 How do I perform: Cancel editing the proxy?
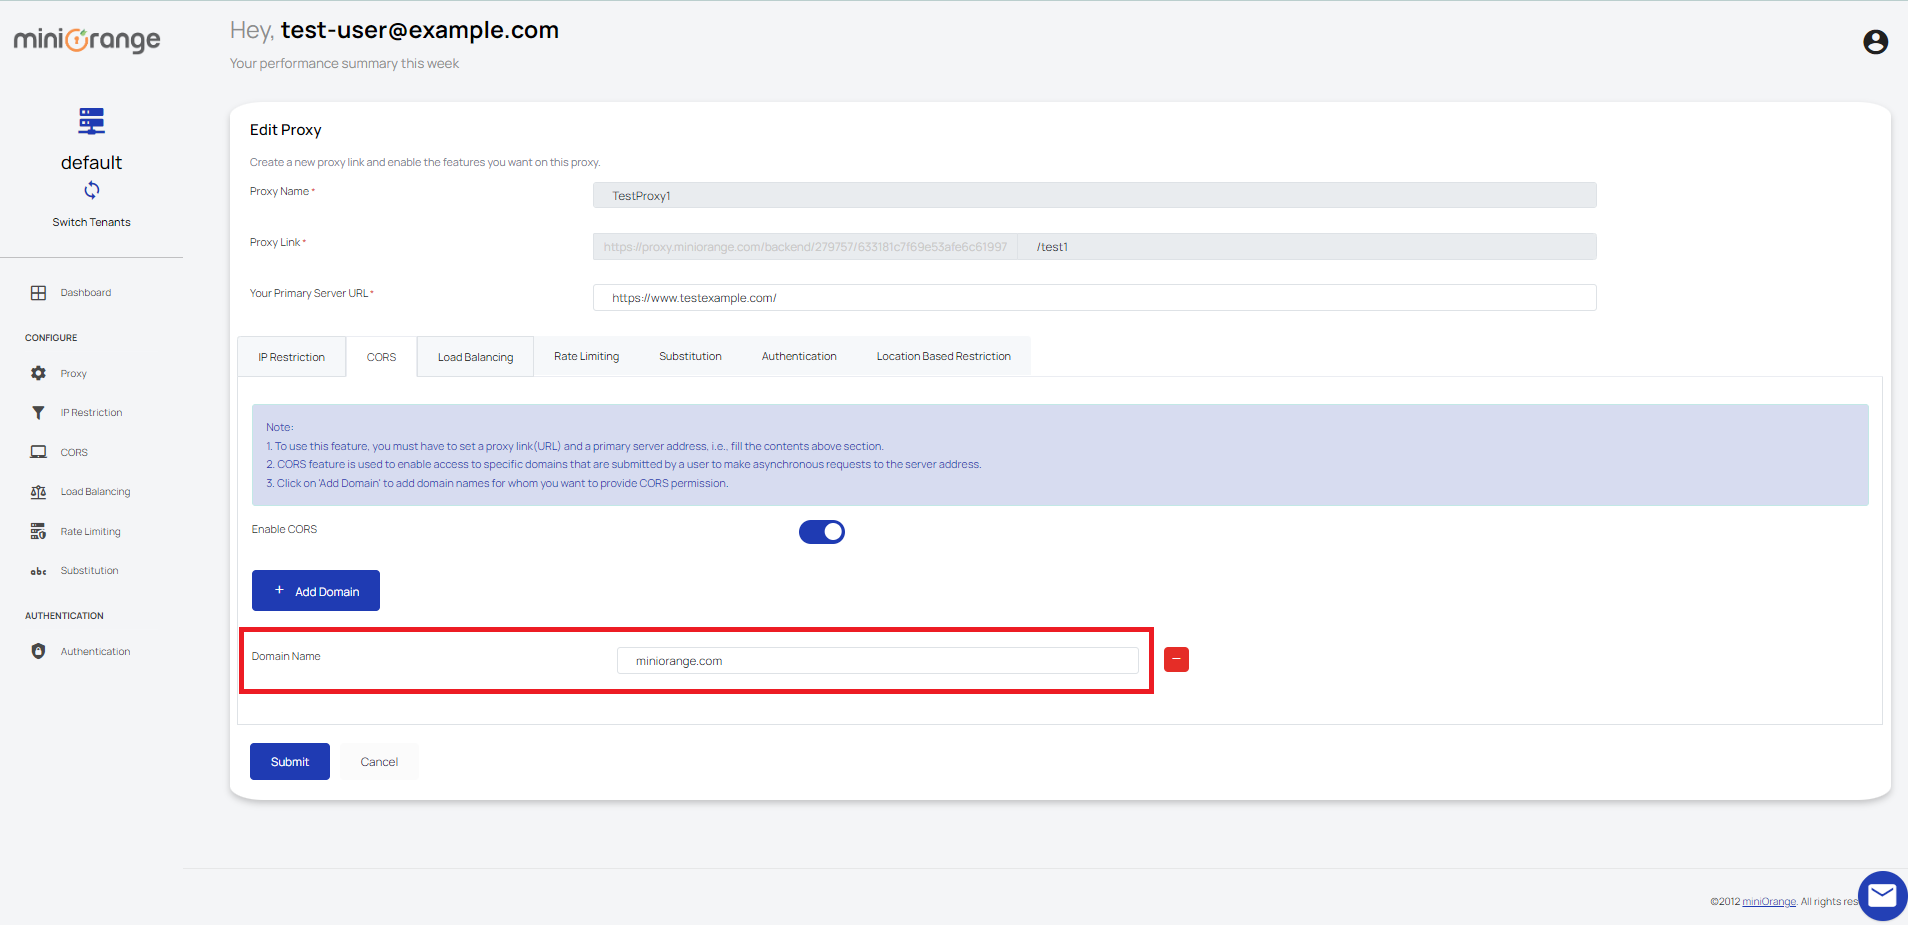coord(379,761)
